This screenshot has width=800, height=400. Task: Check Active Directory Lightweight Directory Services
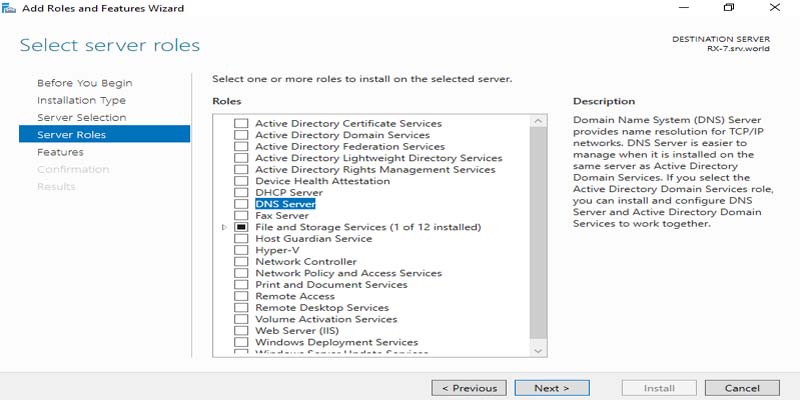tap(241, 158)
